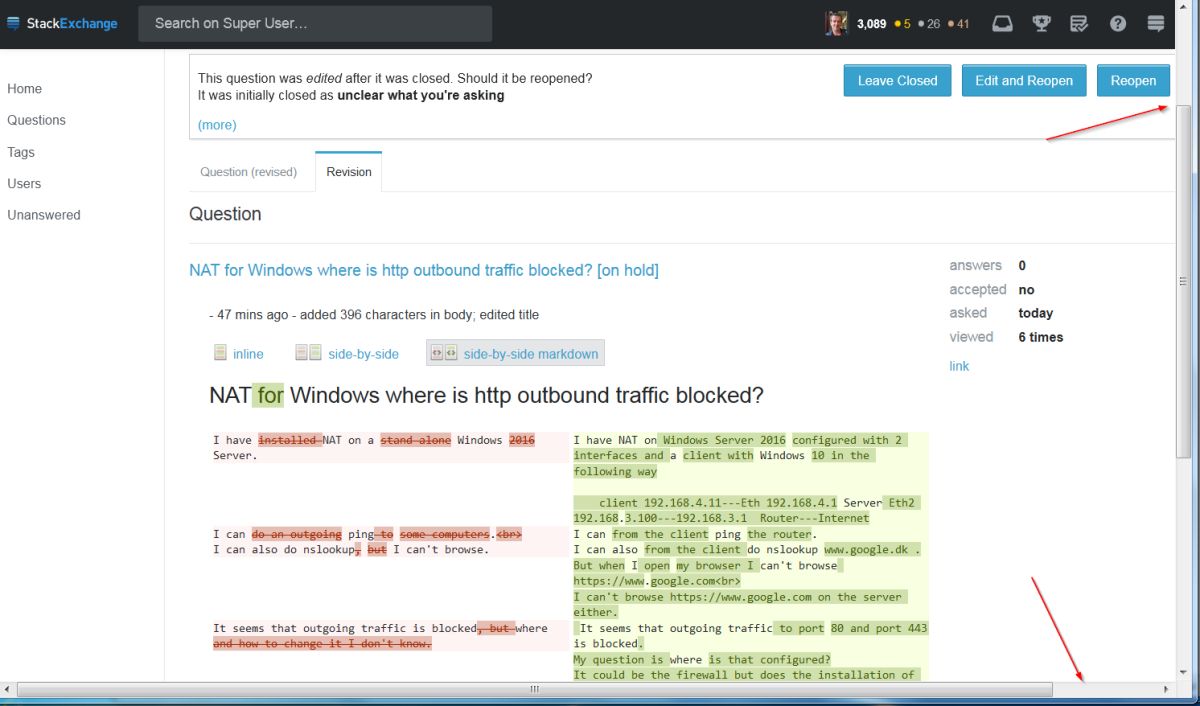Viewport: 1200px width, 706px height.
Task: Click the horizontal scrollbar right arrow
Action: 1165,689
